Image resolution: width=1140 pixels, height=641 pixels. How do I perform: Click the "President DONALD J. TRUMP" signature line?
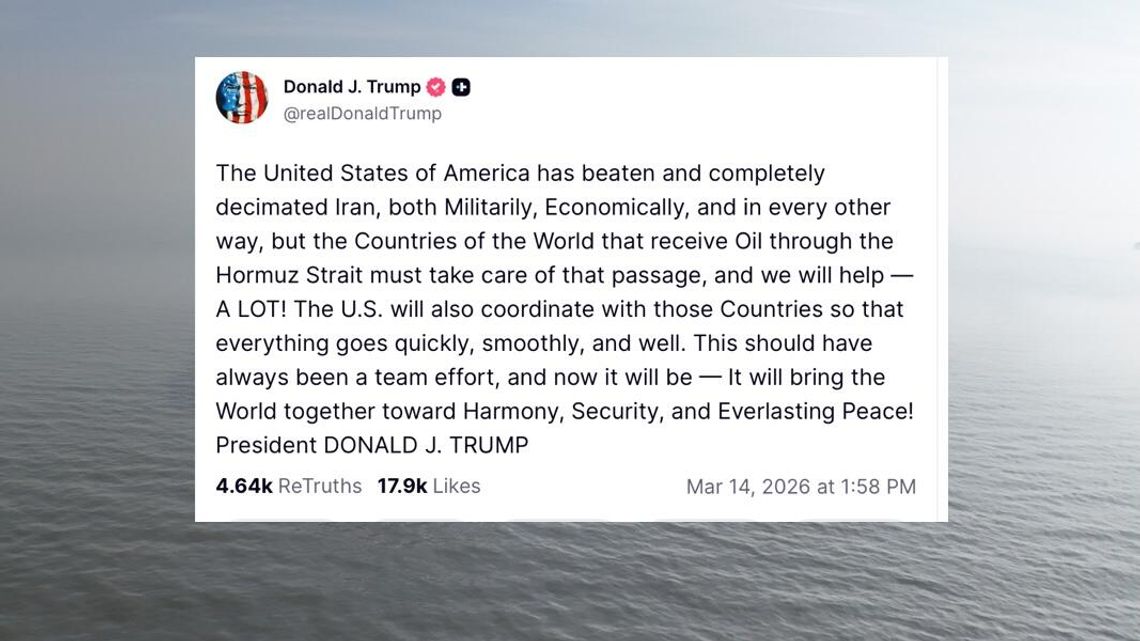point(372,446)
